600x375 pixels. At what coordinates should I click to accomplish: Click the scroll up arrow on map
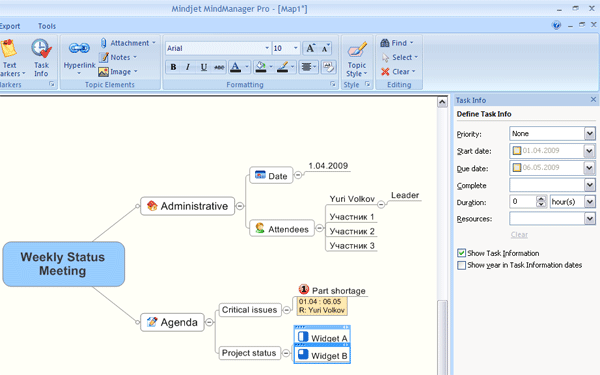click(x=442, y=102)
